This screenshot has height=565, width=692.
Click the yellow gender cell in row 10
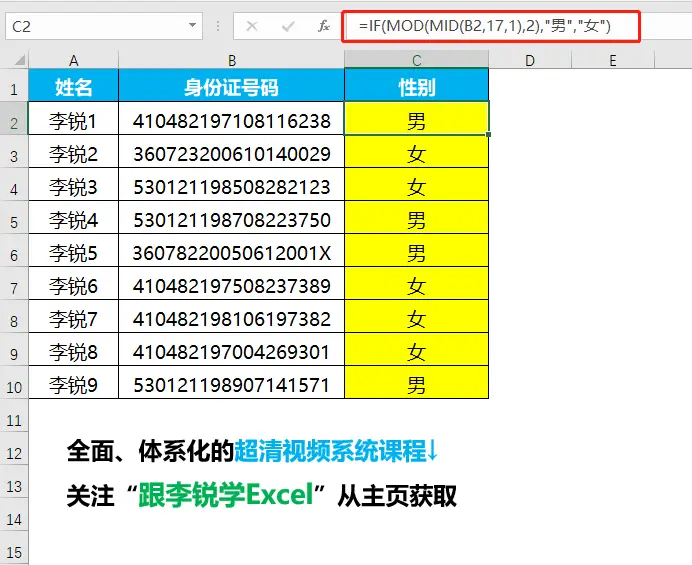point(416,385)
